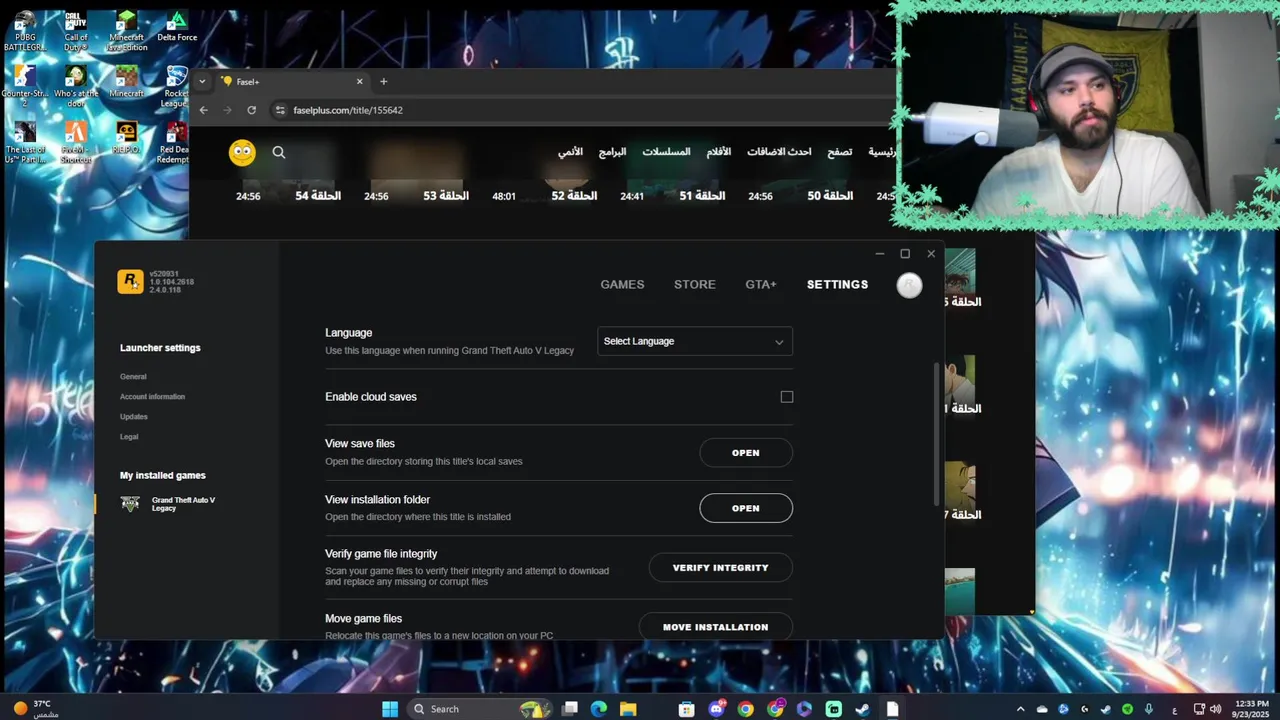Launch Minecraft Java Edition desktop shortcut
This screenshot has width=1280, height=720.
click(126, 31)
